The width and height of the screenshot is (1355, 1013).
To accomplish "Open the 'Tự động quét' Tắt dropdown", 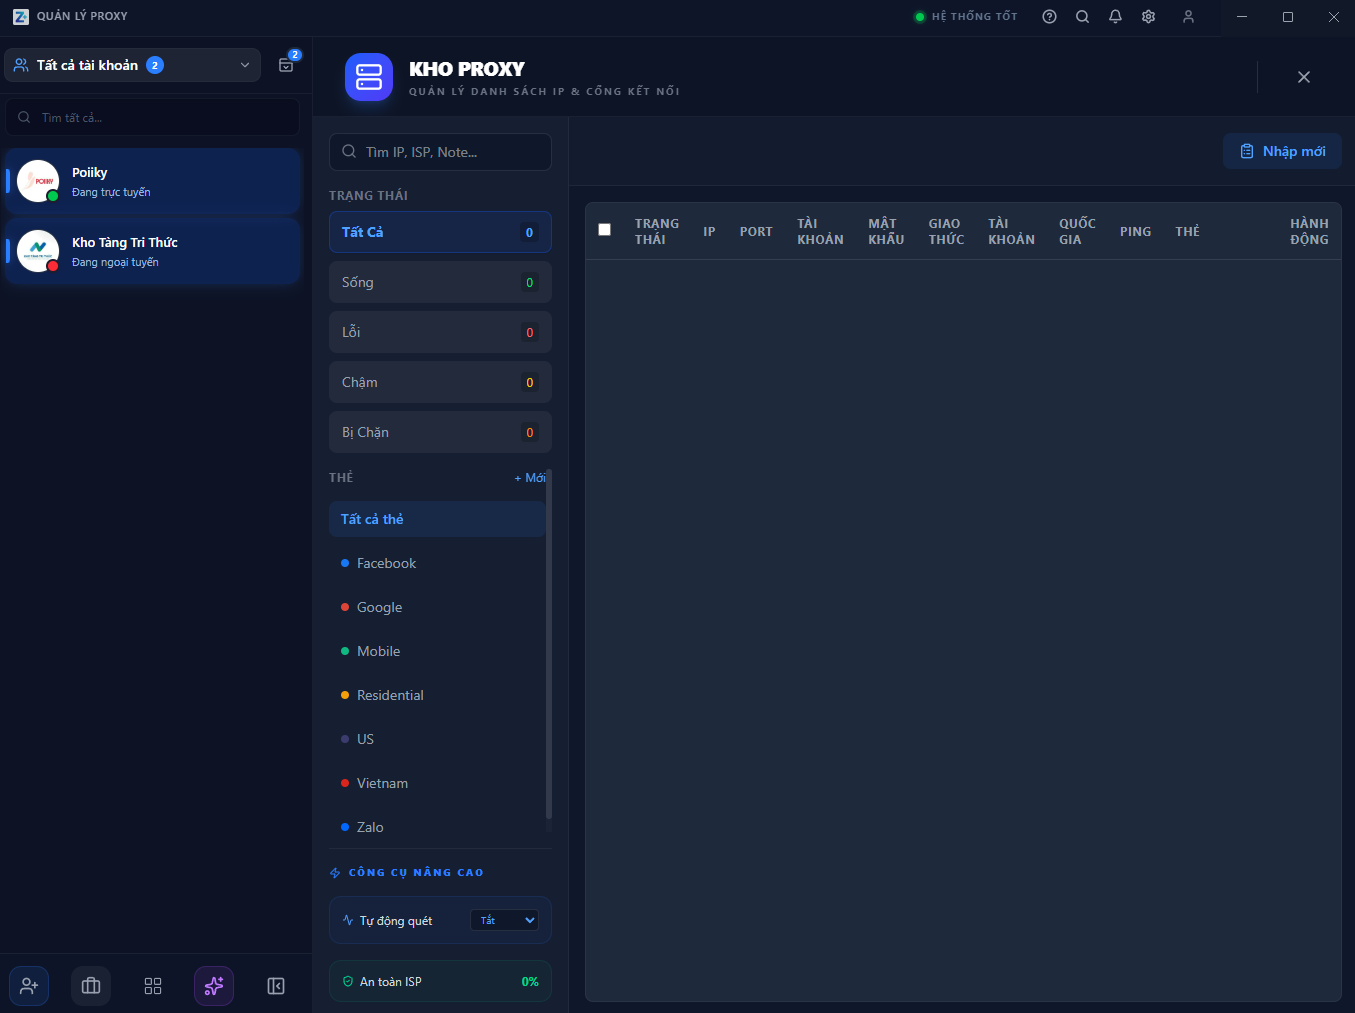I will (504, 920).
